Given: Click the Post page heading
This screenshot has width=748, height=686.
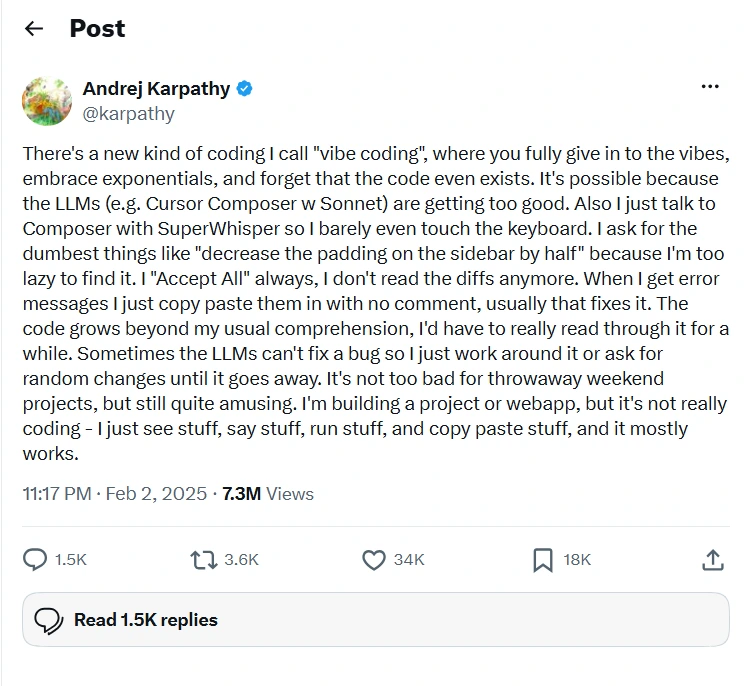Looking at the screenshot, I should point(97,29).
